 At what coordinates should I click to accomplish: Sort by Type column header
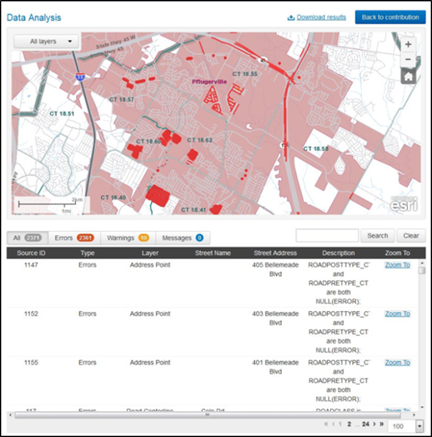click(x=87, y=253)
